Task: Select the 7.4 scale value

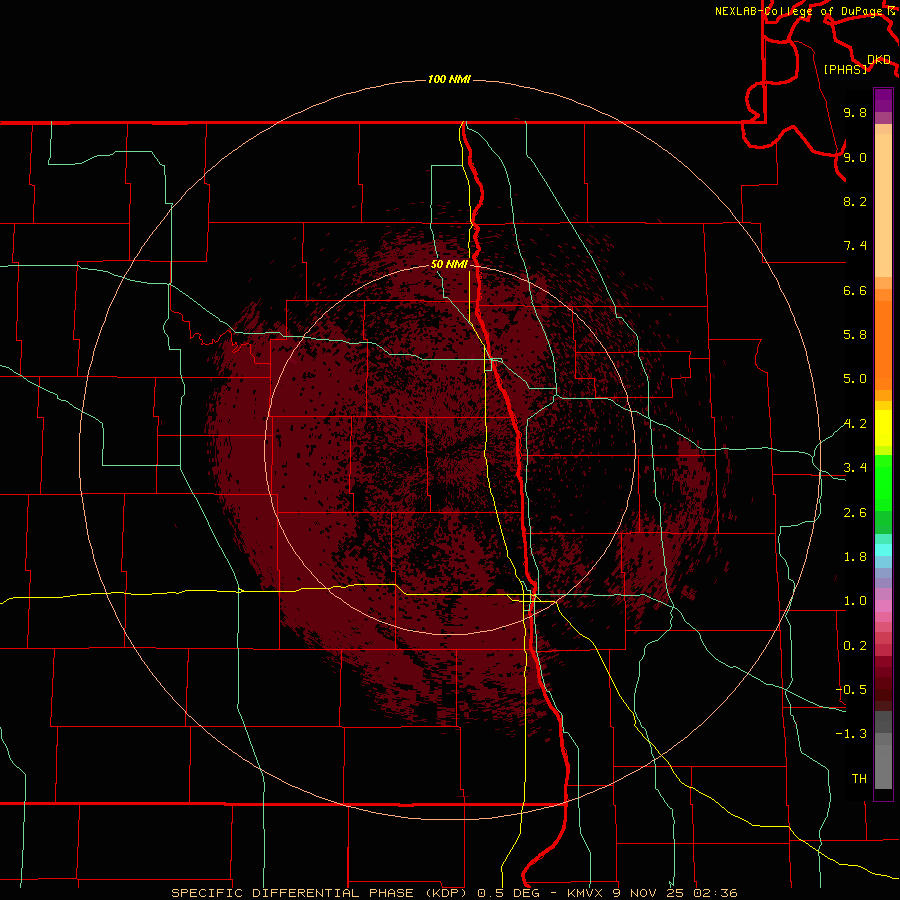Action: pyautogui.click(x=855, y=246)
